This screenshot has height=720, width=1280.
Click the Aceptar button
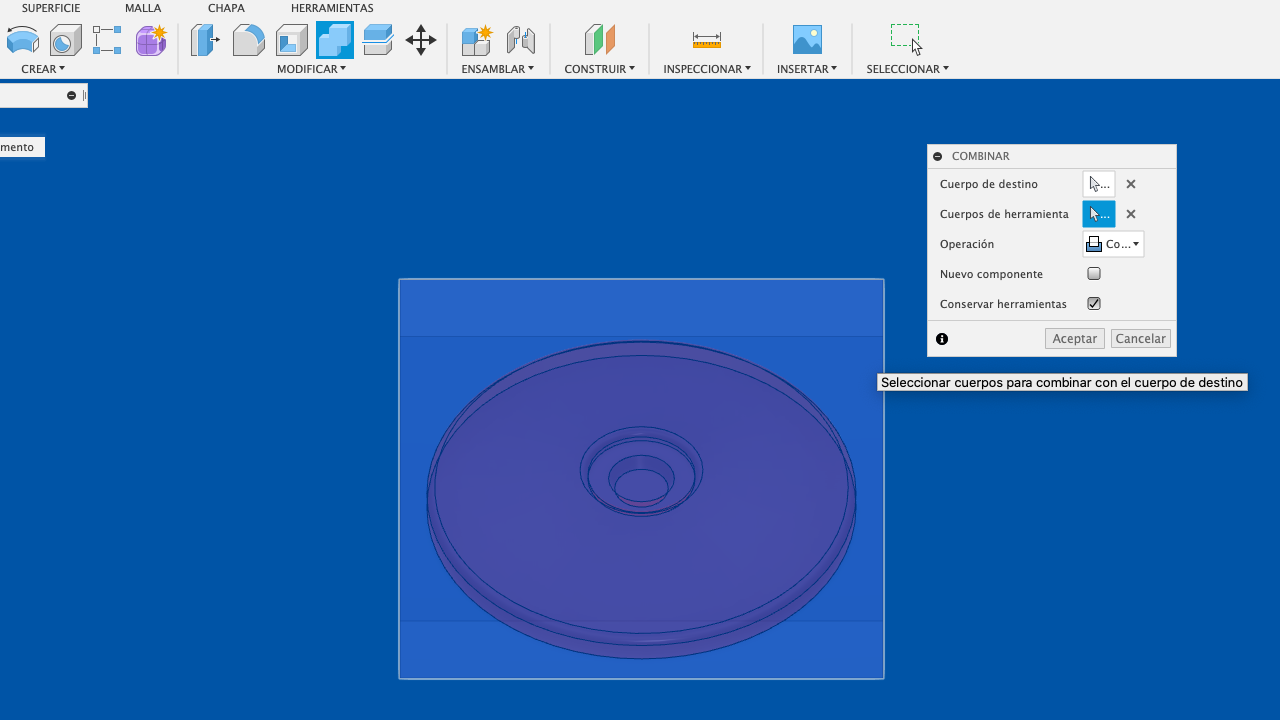(1075, 339)
